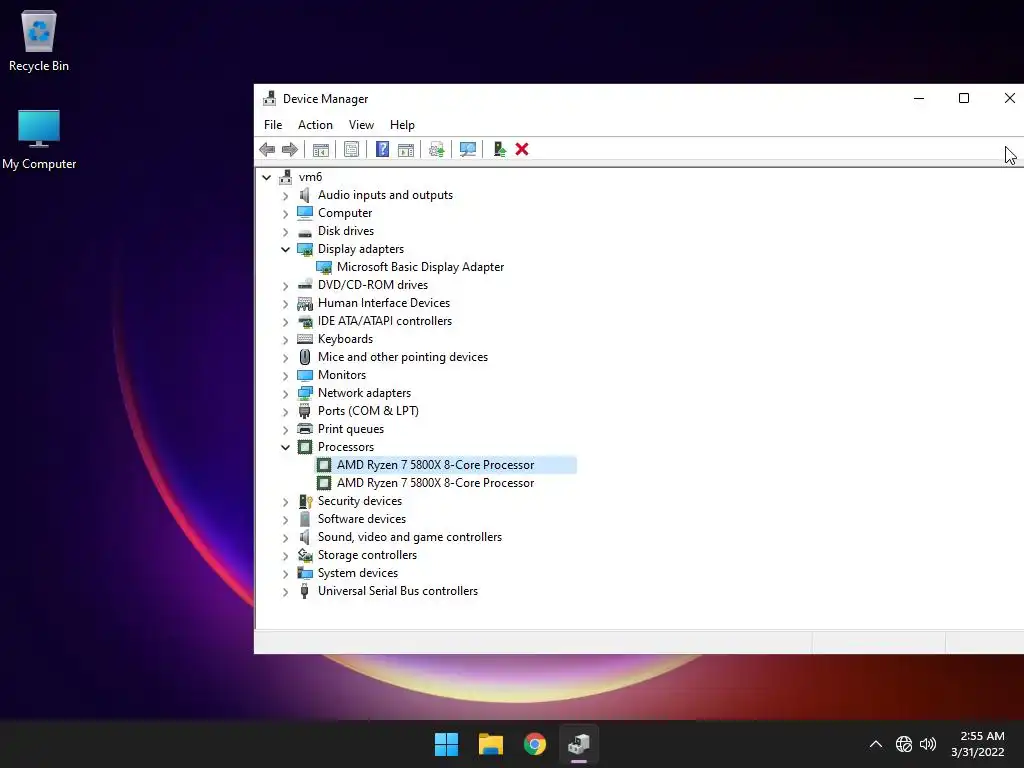Screen dimensions: 1024x768
Task: Open the Help menu
Action: [402, 125]
